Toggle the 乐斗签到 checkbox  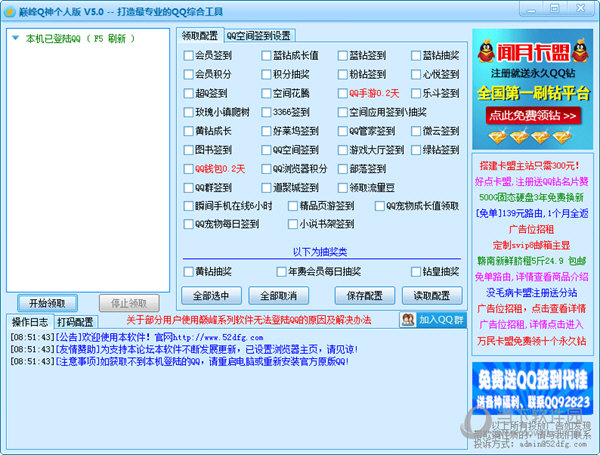tap(416, 93)
